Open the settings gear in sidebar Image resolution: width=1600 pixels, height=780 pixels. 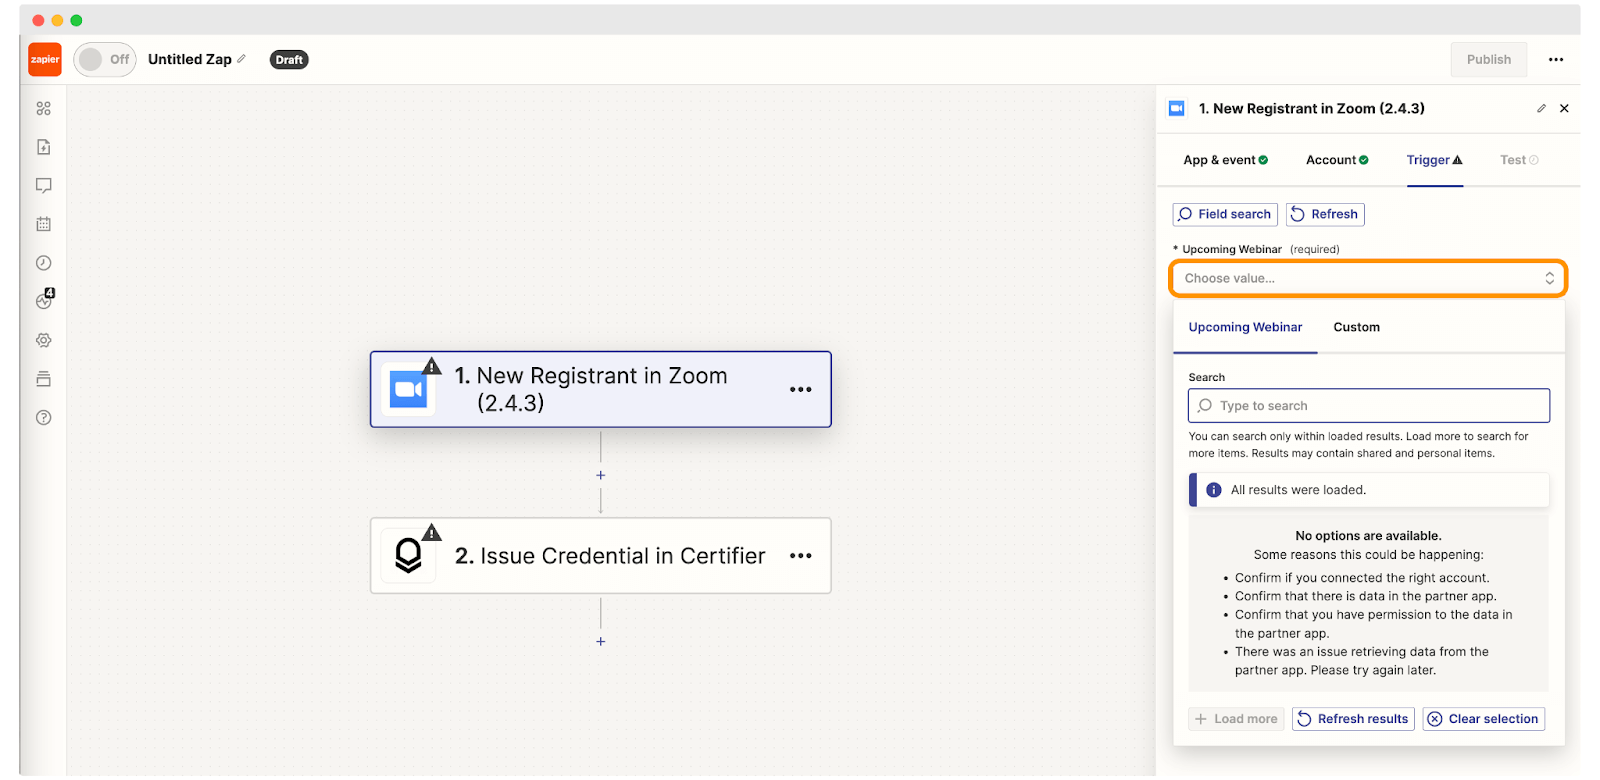point(44,340)
